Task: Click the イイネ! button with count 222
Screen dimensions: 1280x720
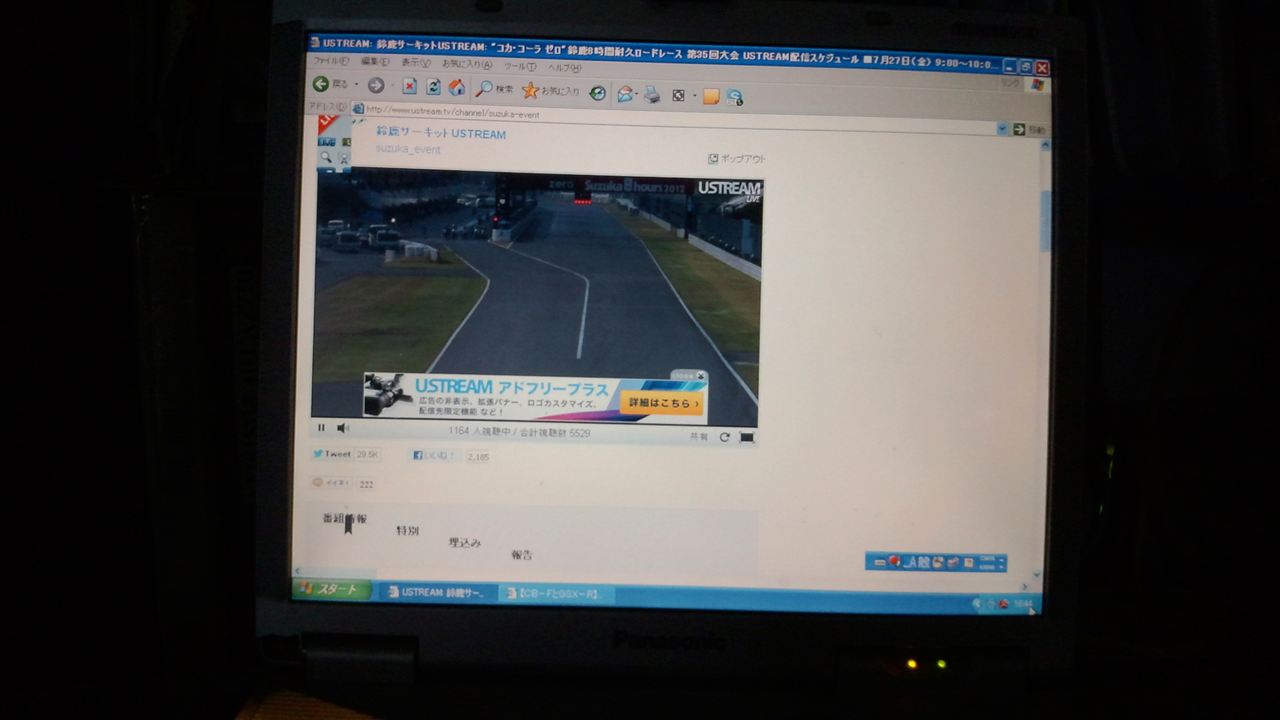Action: 331,482
